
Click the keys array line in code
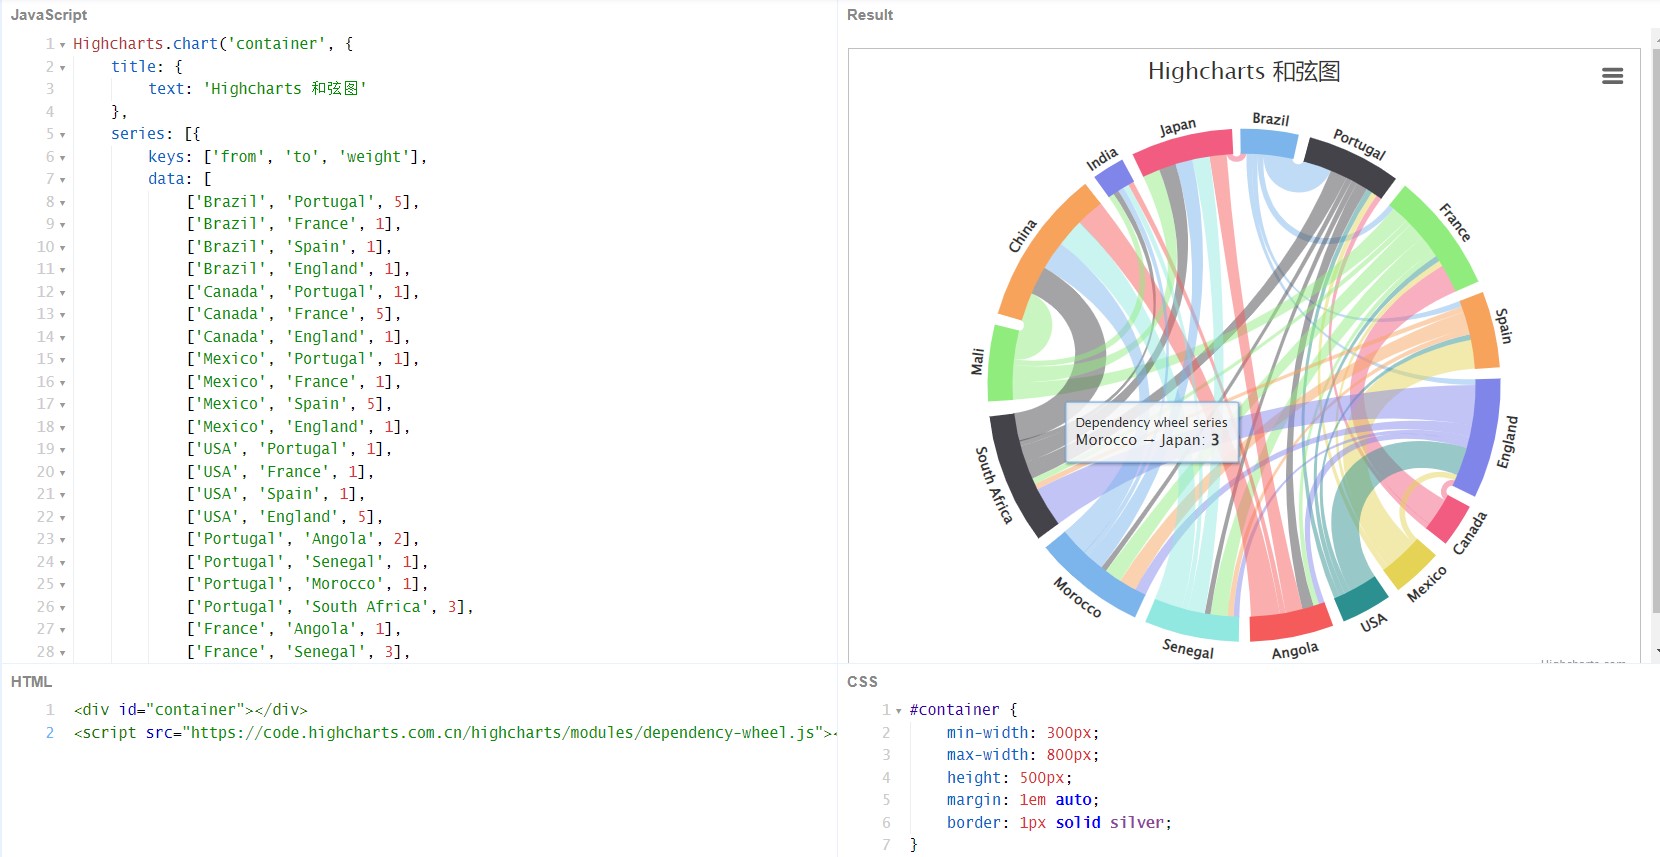coord(288,157)
